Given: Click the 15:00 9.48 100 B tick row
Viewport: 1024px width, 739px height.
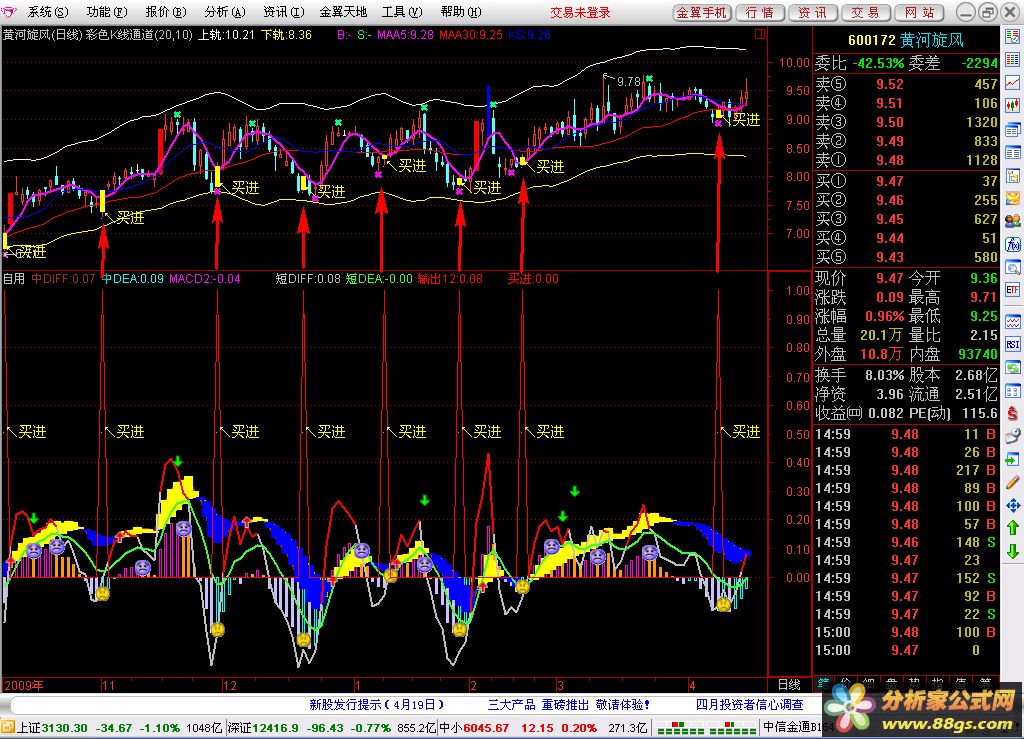Looking at the screenshot, I should 906,632.
